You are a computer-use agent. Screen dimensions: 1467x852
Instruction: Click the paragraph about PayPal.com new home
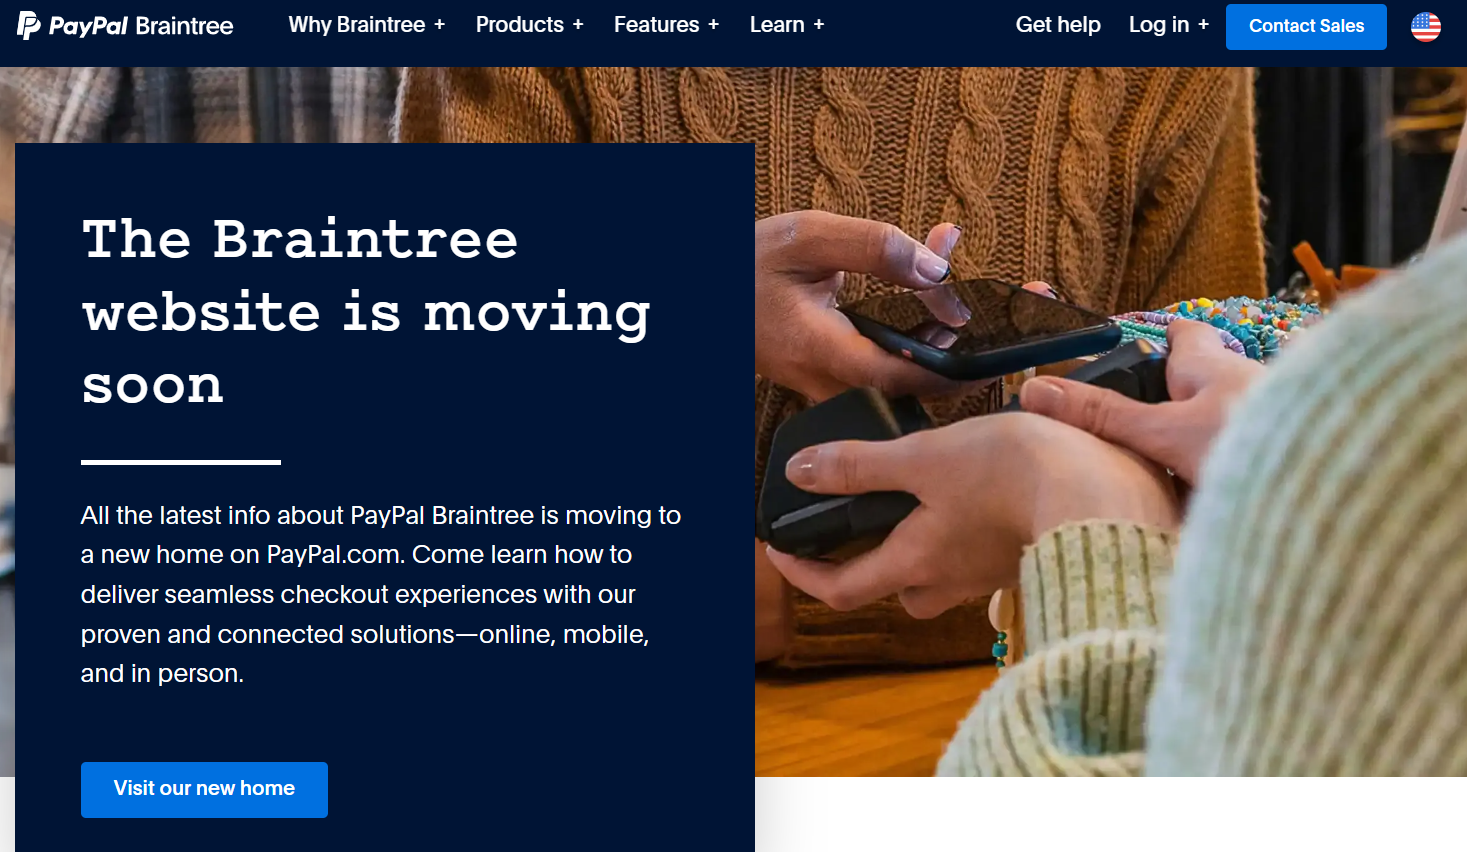coord(381,594)
